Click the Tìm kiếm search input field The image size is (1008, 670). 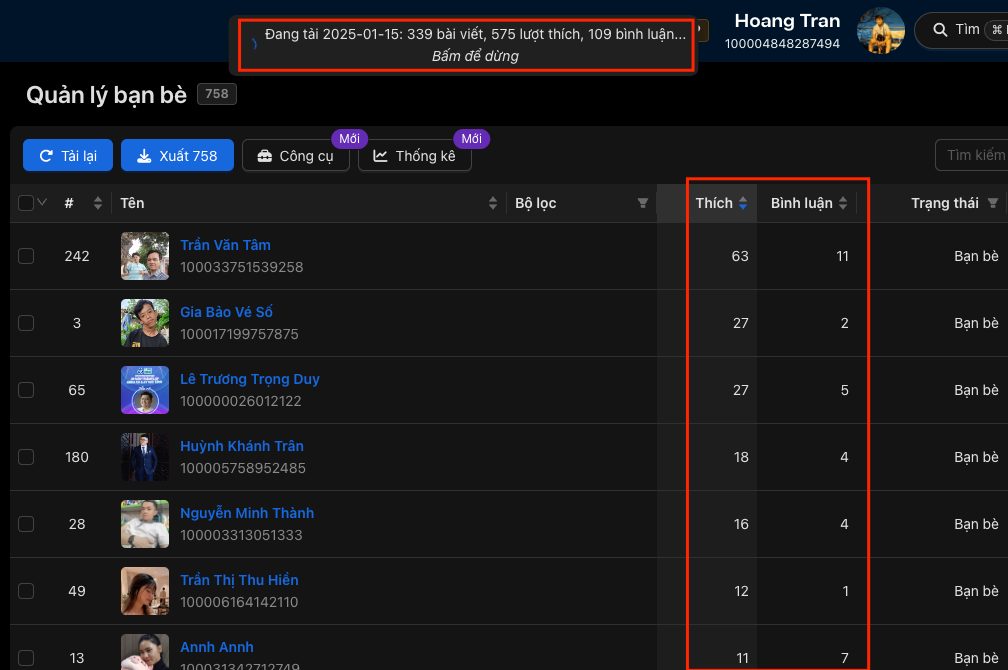tap(971, 155)
